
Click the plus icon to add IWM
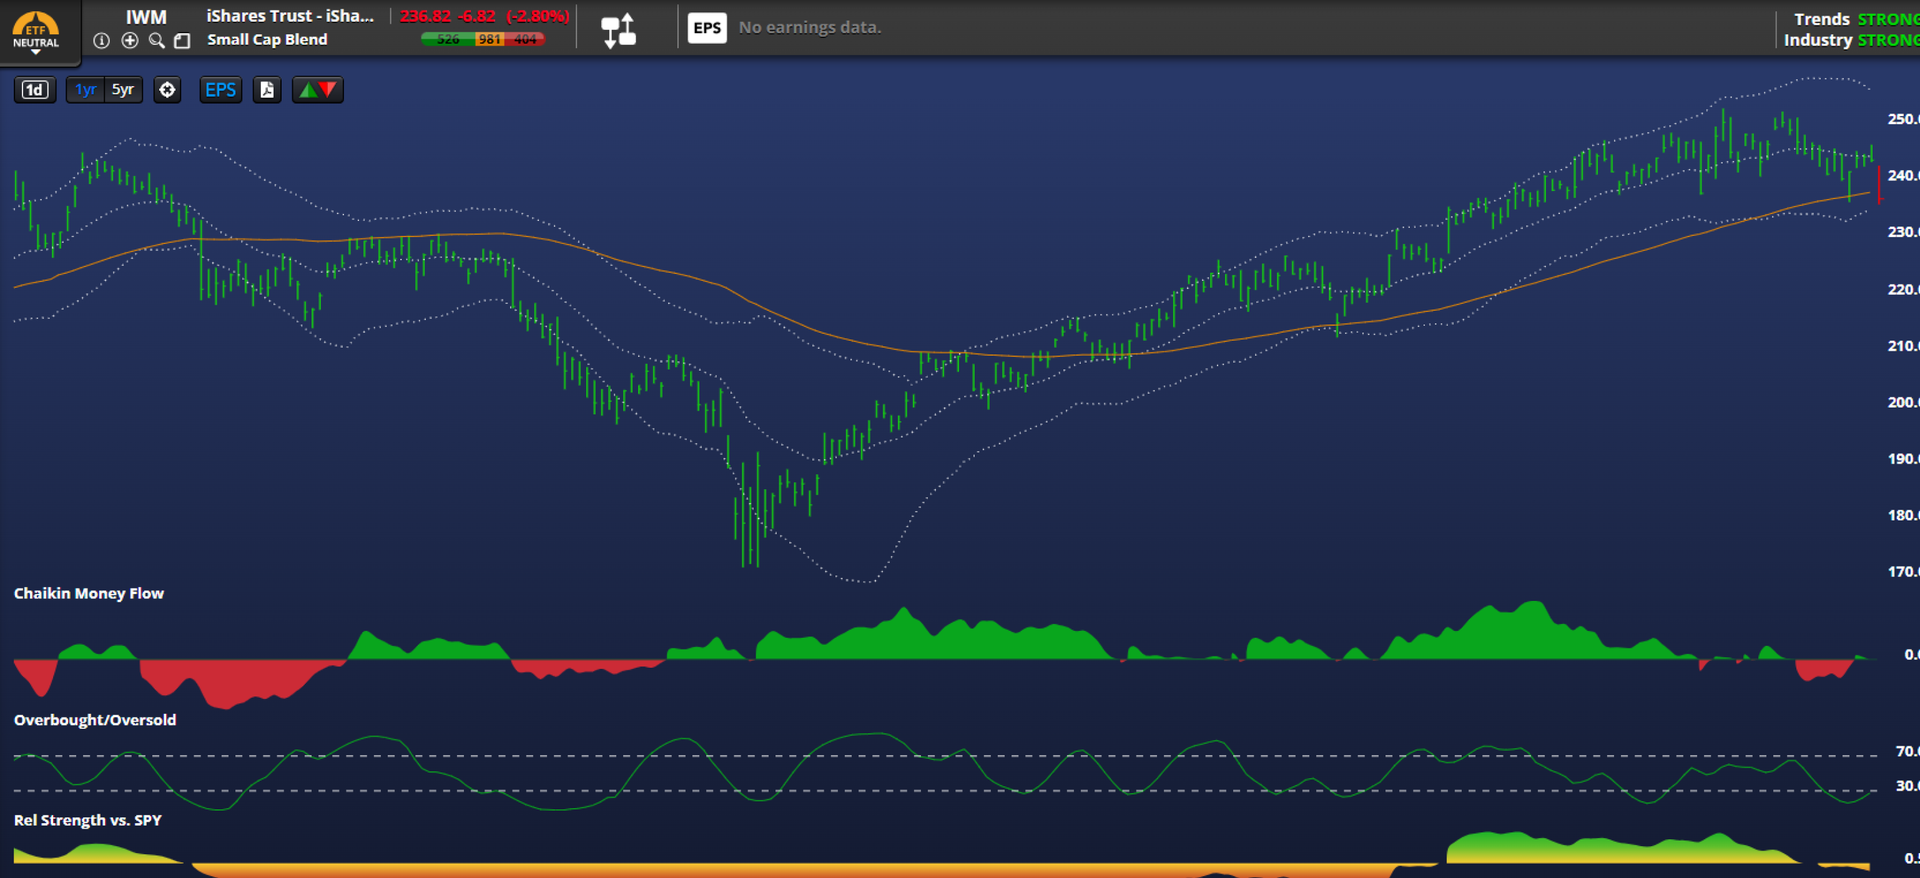tap(130, 41)
